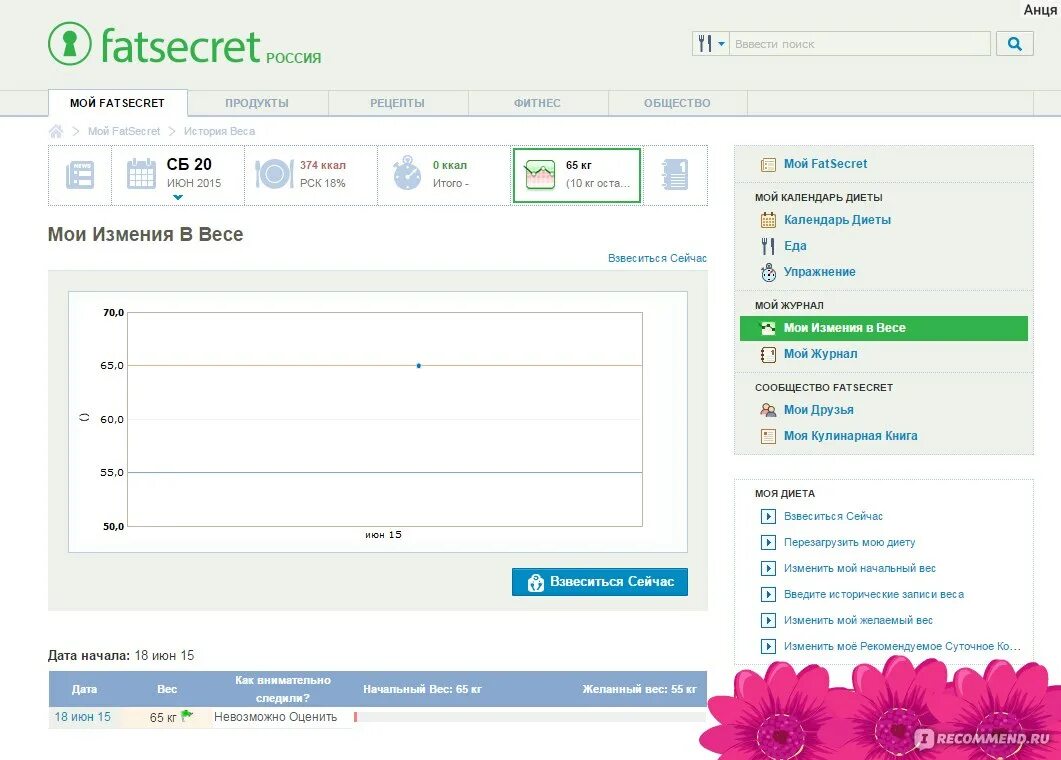The image size is (1061, 760).
Task: Open Взвеситься Сейчас in Моя Диета list
Action: point(833,516)
